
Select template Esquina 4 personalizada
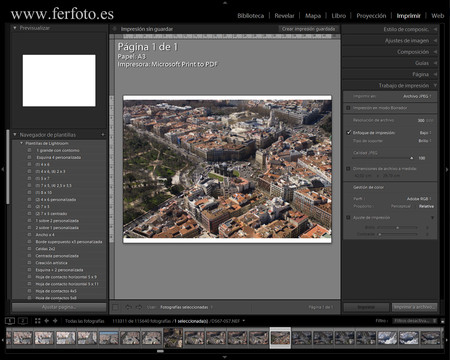point(59,157)
